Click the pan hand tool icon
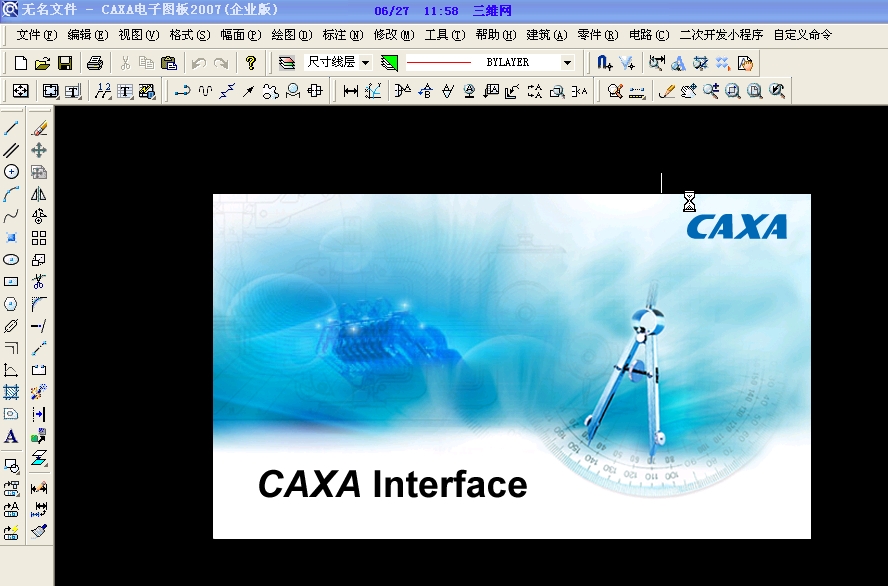Image resolution: width=888 pixels, height=586 pixels. [689, 91]
